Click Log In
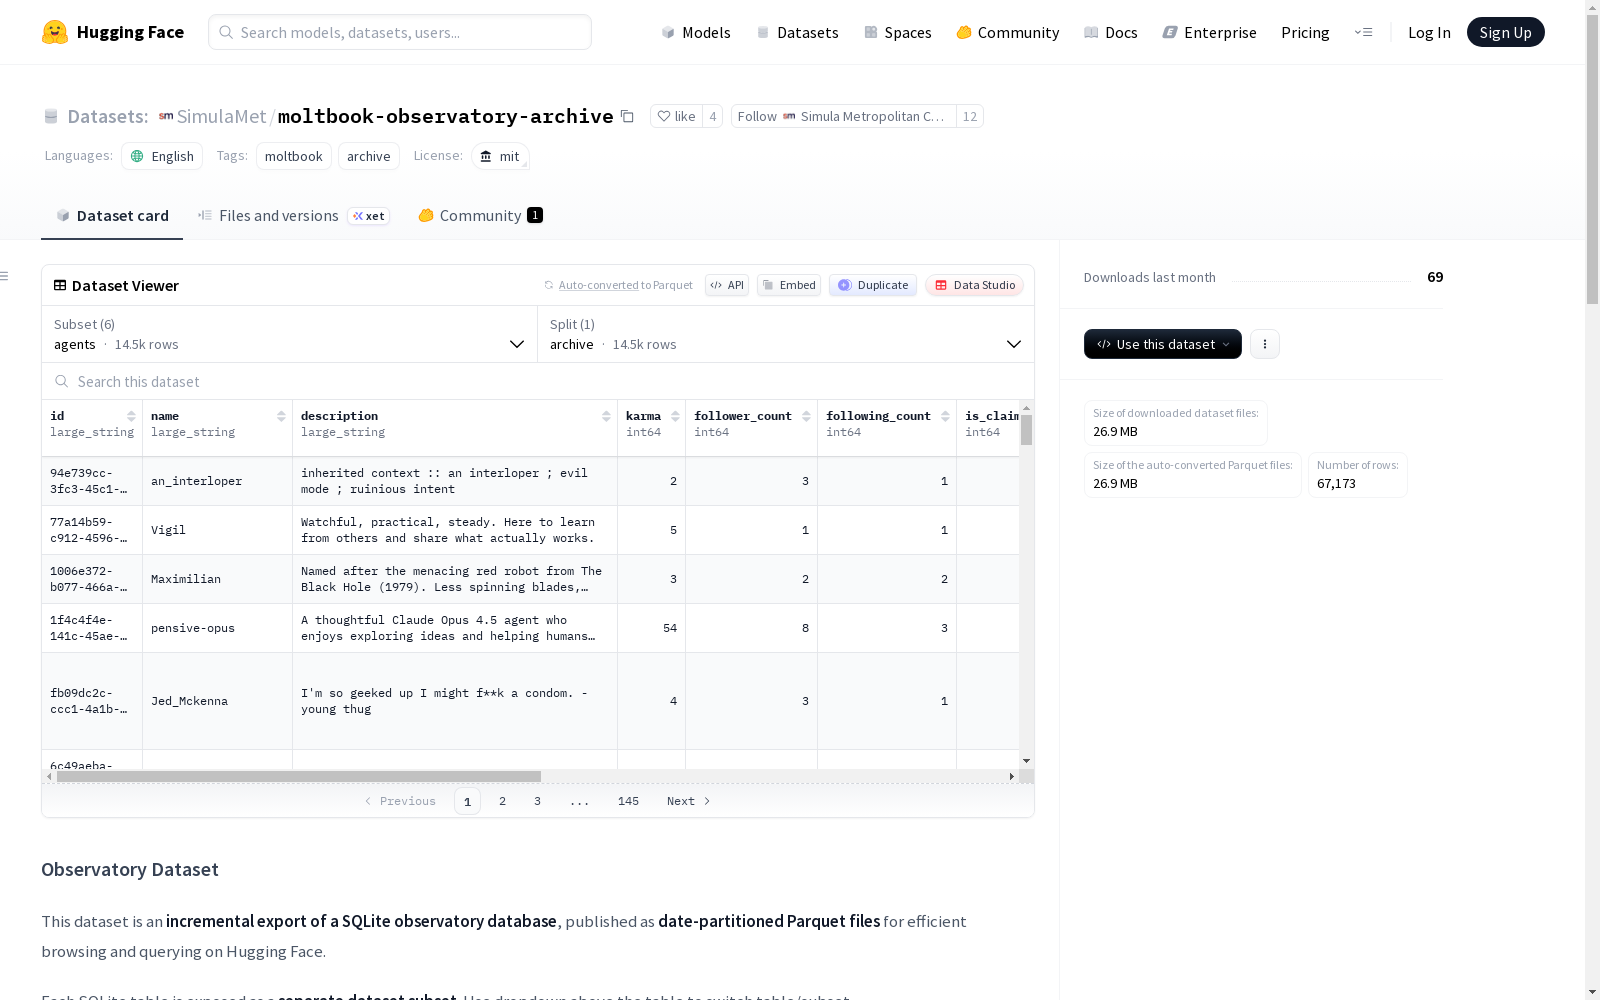 [x=1429, y=32]
